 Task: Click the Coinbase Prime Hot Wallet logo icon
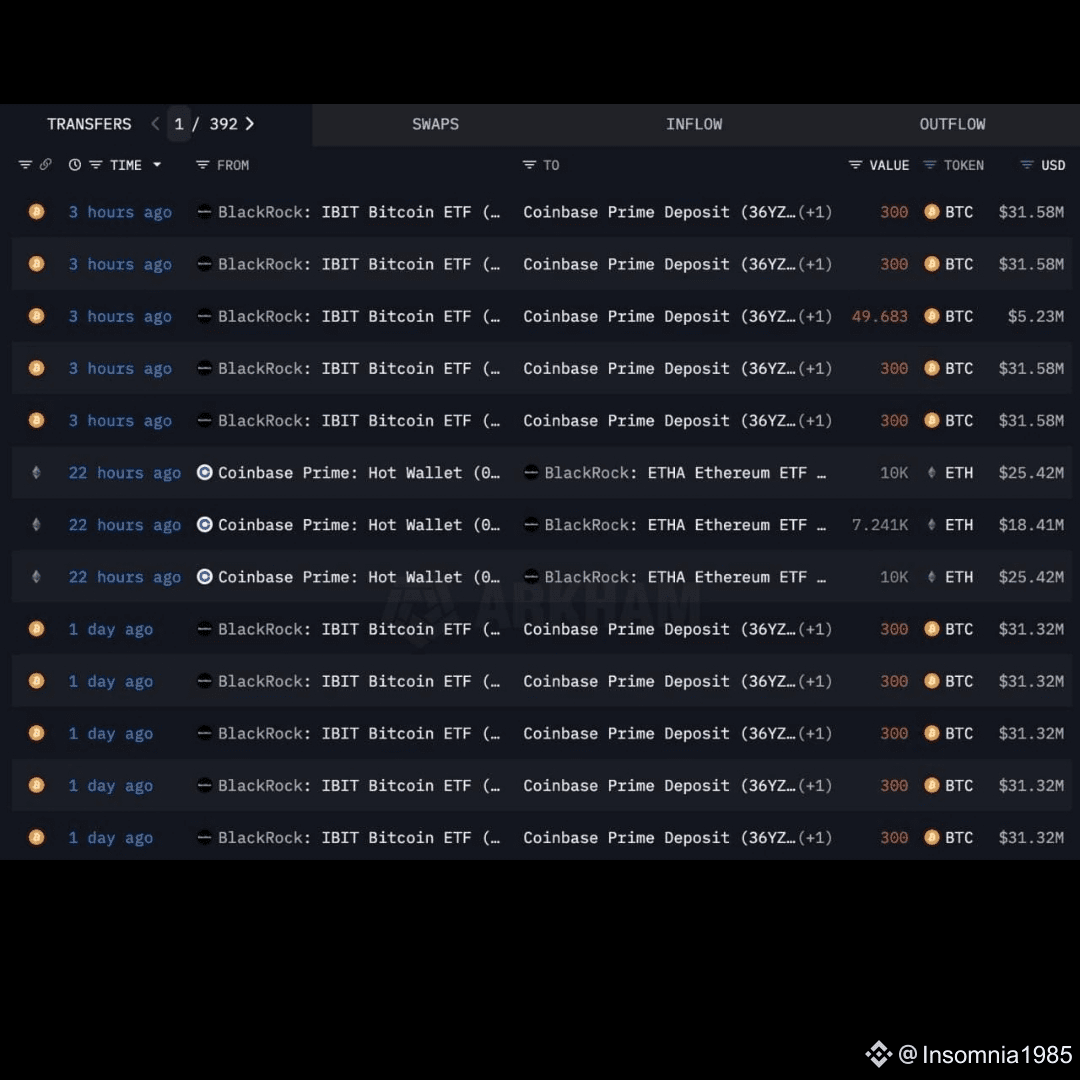click(205, 473)
